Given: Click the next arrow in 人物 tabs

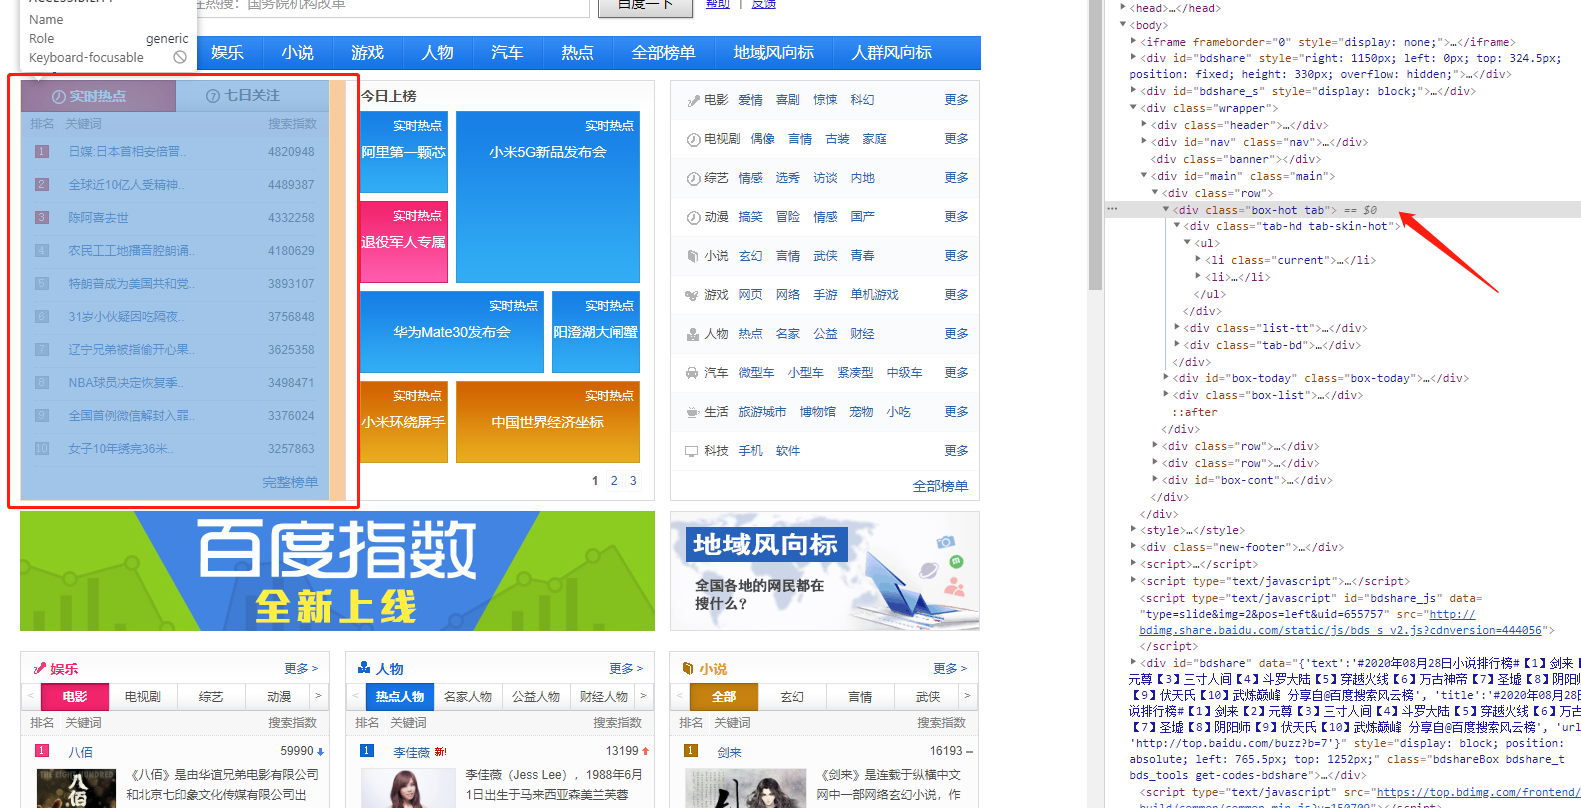Looking at the screenshot, I should (x=644, y=696).
